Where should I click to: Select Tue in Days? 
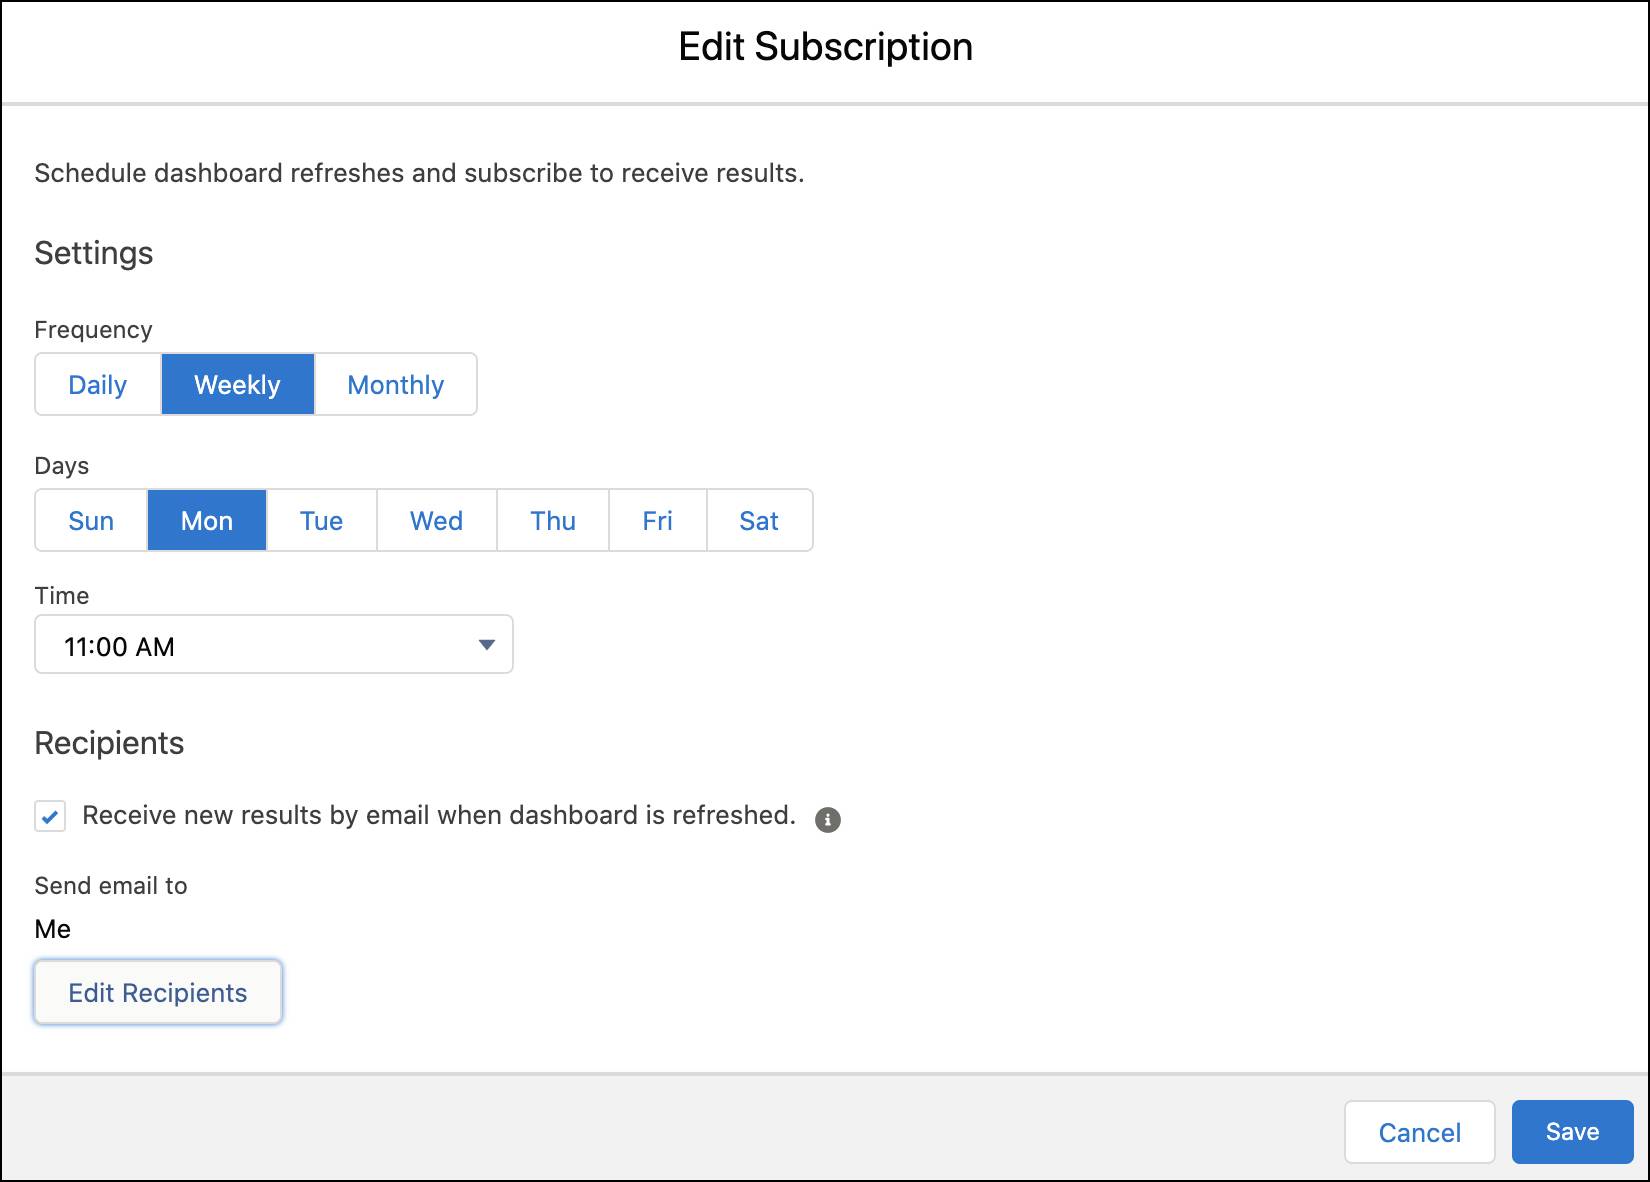(x=322, y=520)
